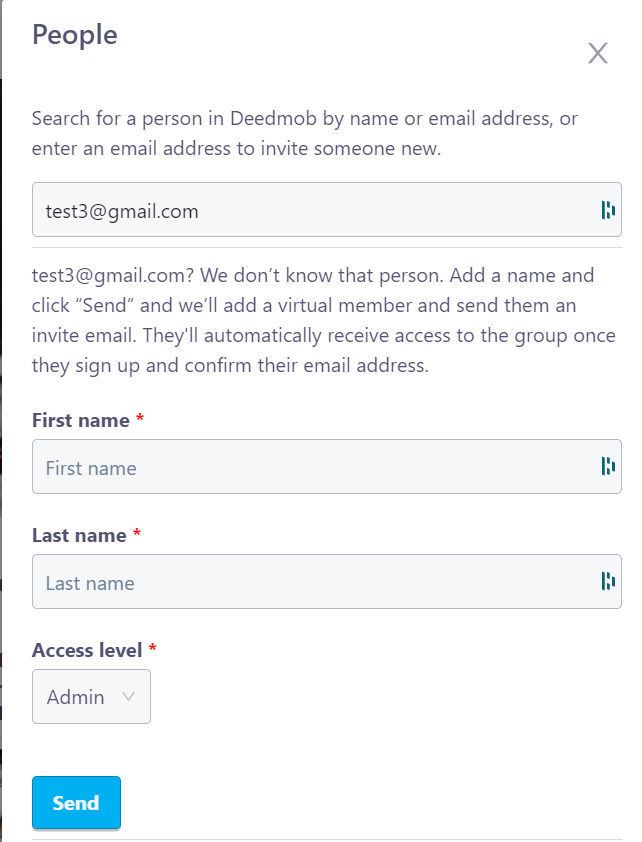Click the selected Admin value text
This screenshot has height=842, width=642.
point(76,697)
